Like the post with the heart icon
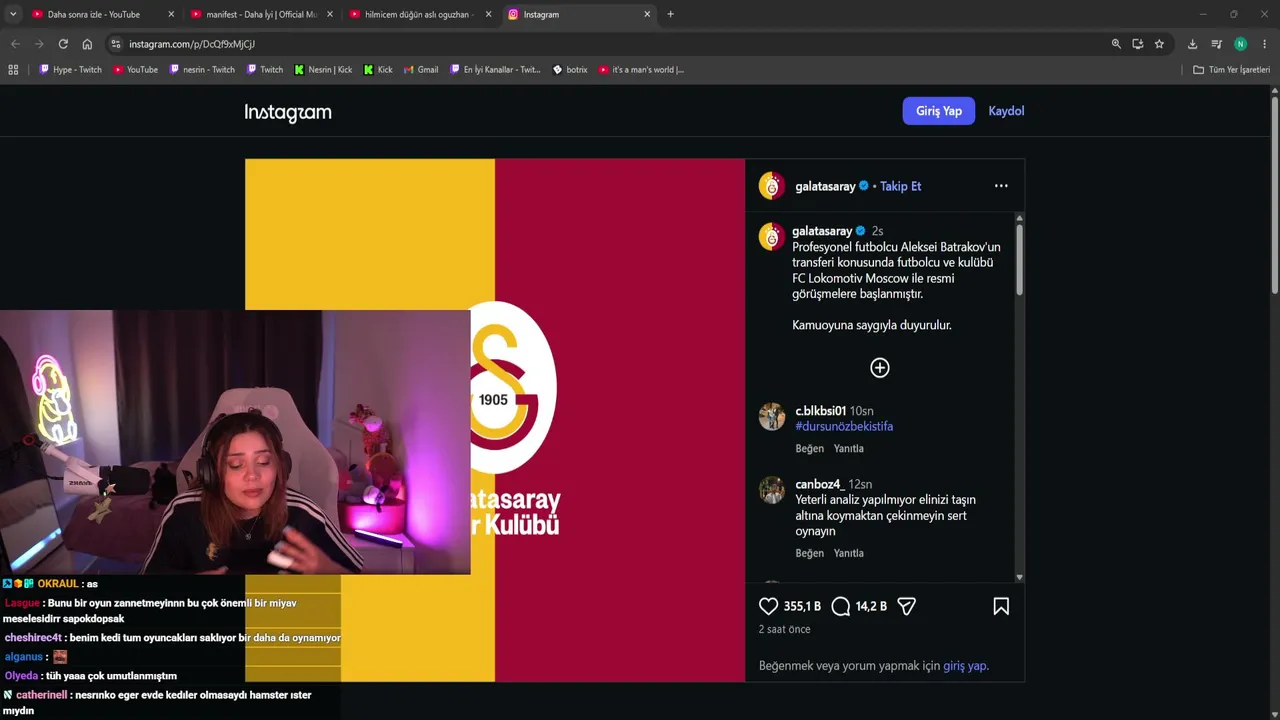 point(768,606)
